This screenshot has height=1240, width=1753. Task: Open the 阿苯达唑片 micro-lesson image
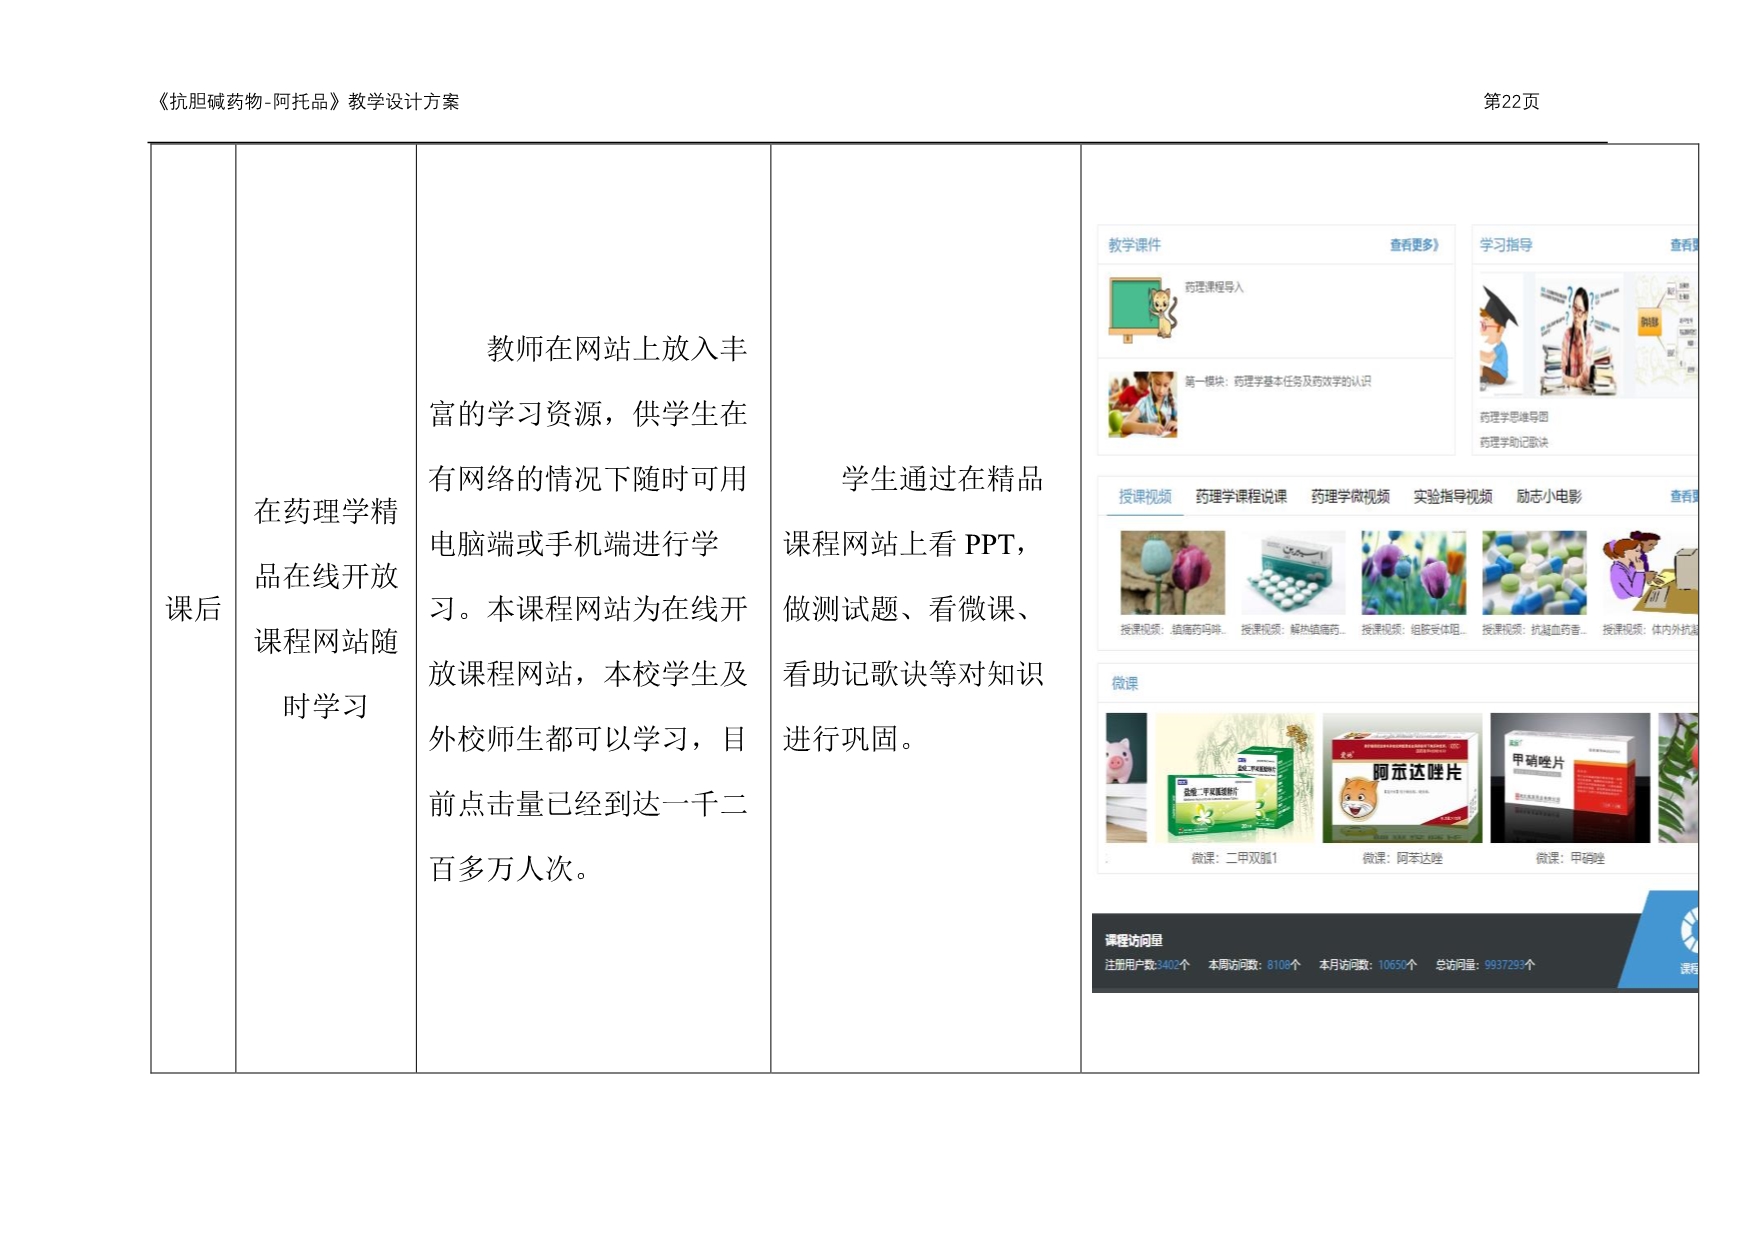click(x=1402, y=778)
